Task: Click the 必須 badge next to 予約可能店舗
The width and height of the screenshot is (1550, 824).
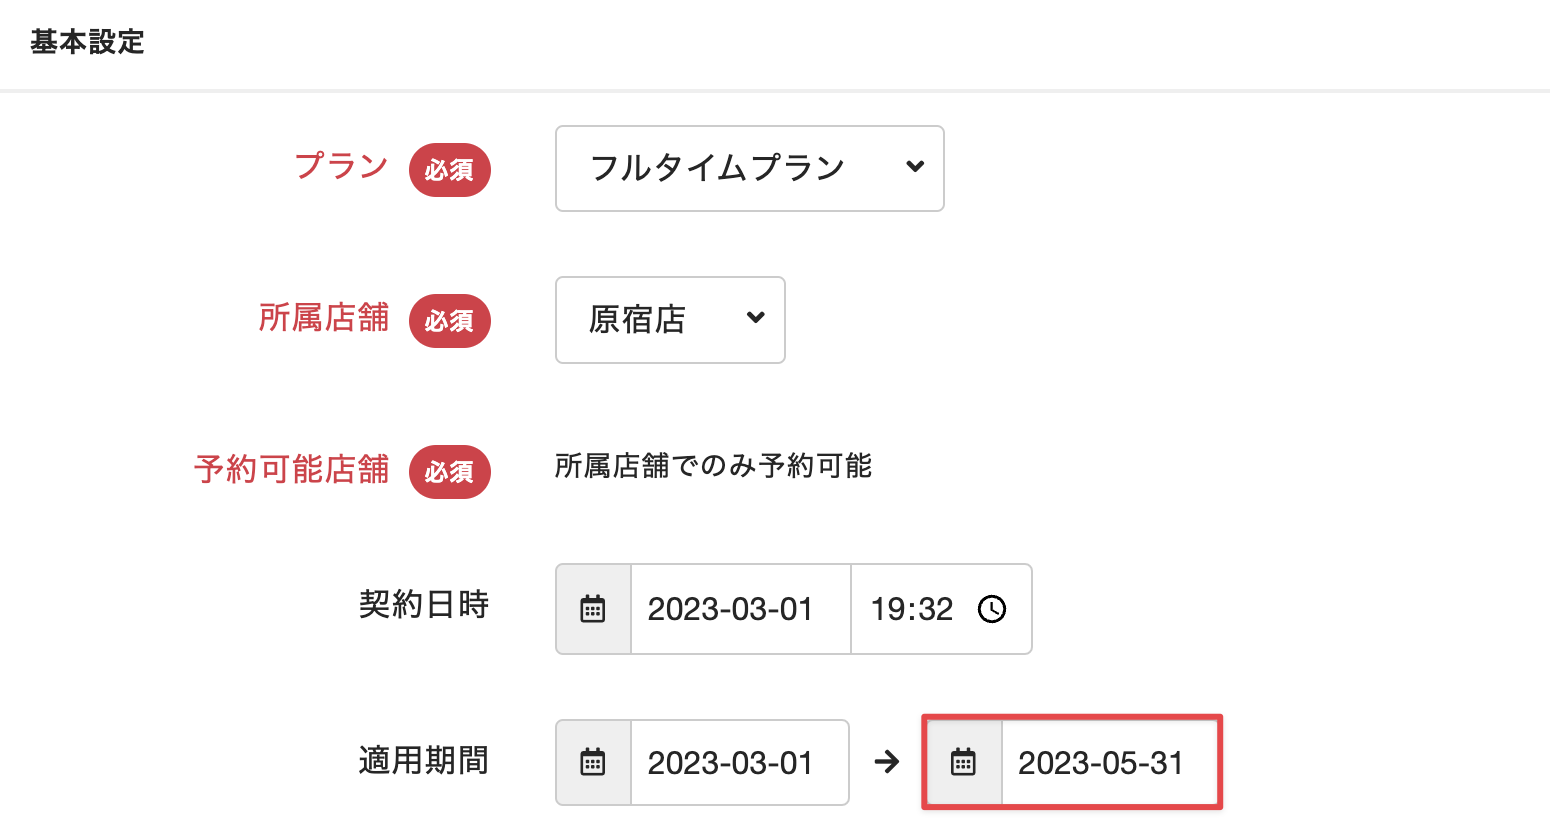Action: pyautogui.click(x=450, y=472)
